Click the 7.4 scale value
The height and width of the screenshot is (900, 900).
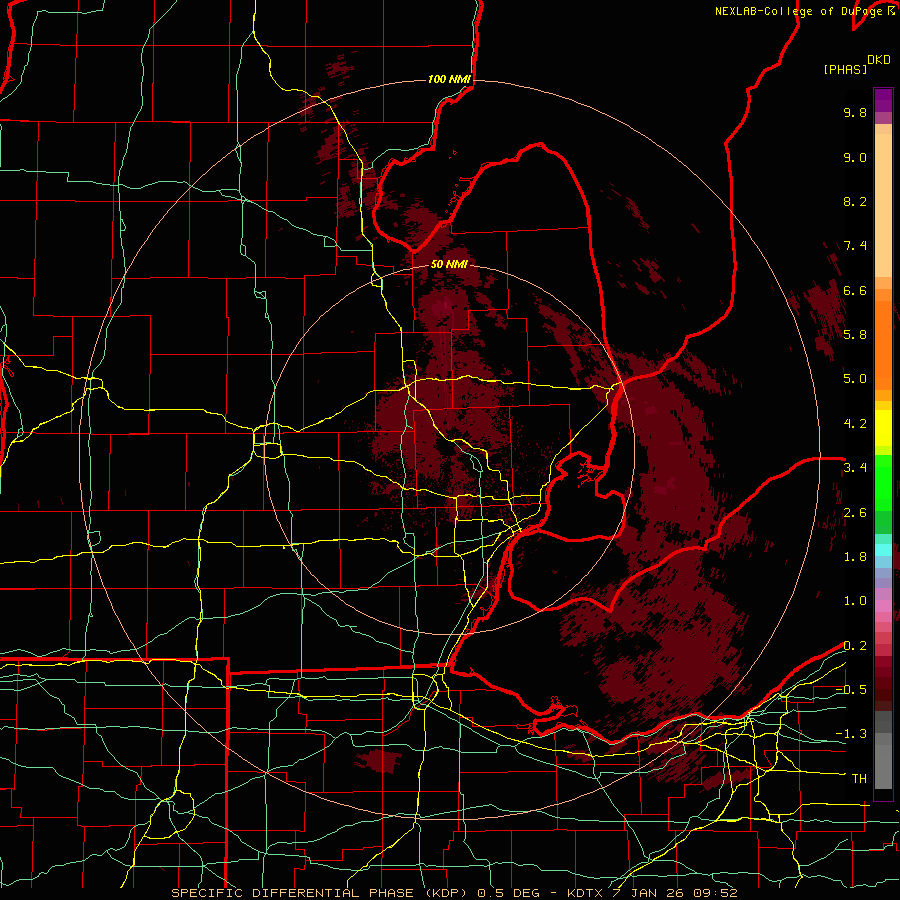(855, 246)
